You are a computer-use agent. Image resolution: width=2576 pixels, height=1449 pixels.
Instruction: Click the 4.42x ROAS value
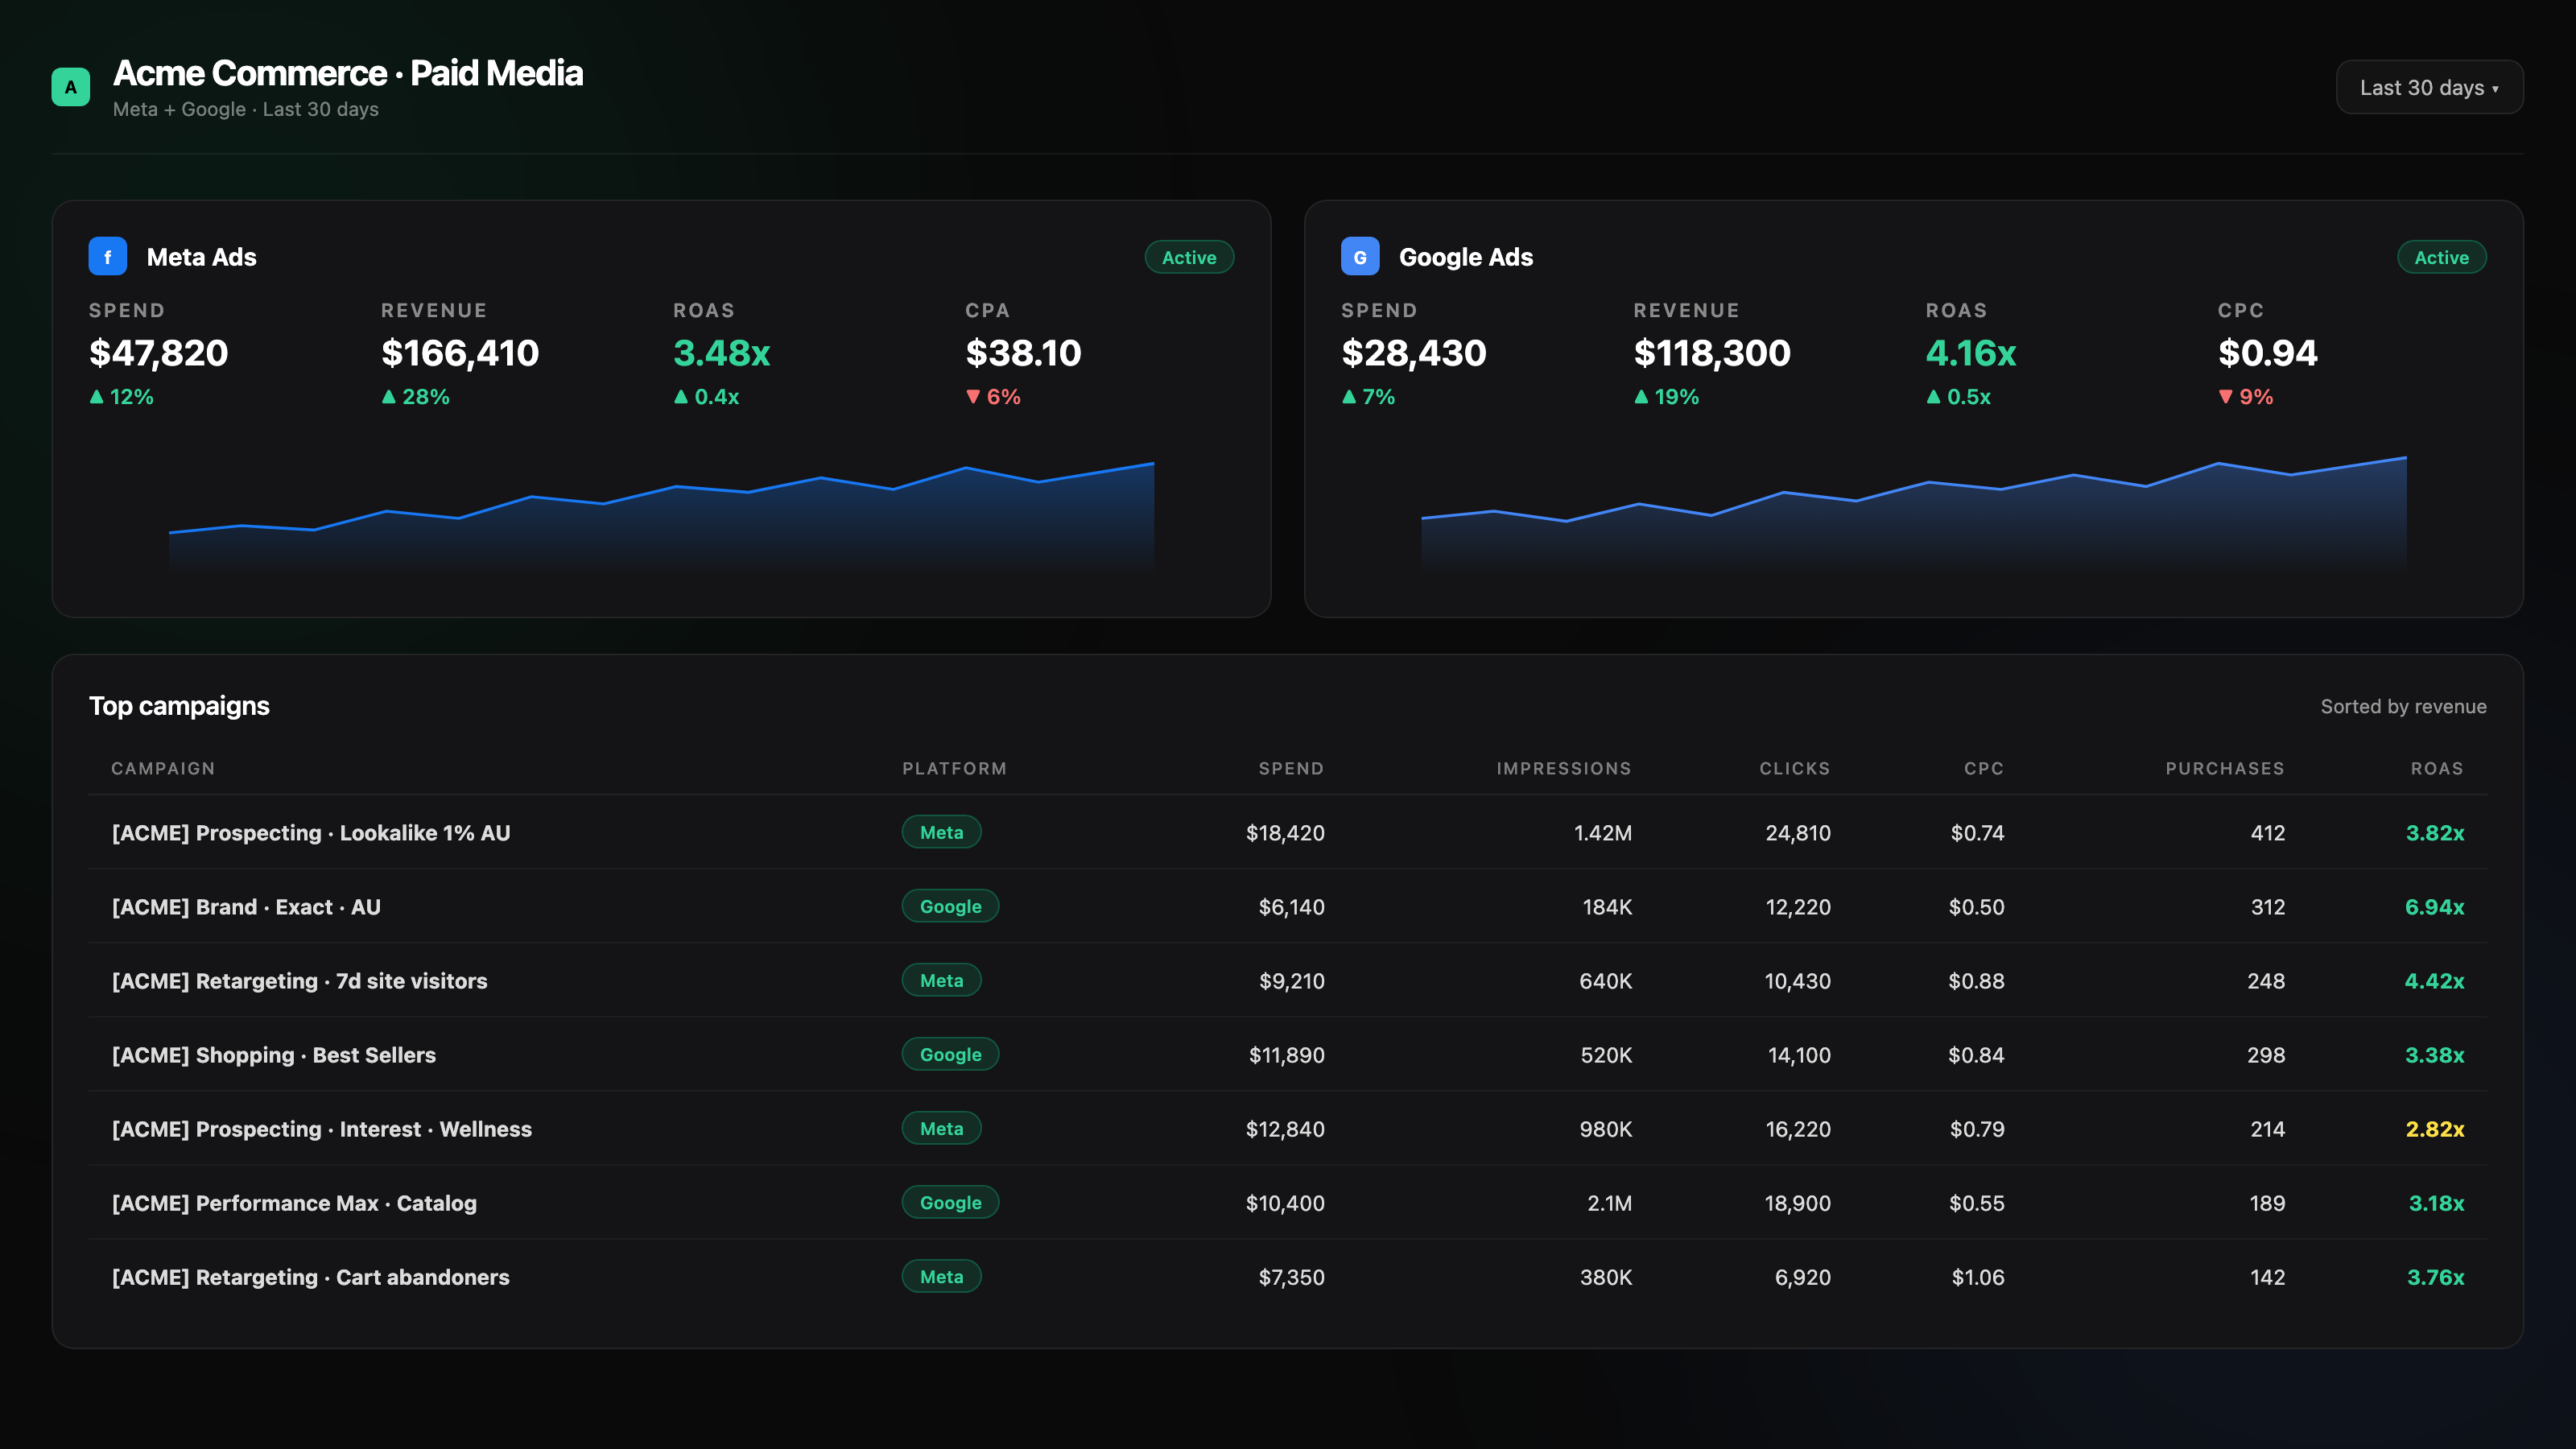(x=2434, y=980)
